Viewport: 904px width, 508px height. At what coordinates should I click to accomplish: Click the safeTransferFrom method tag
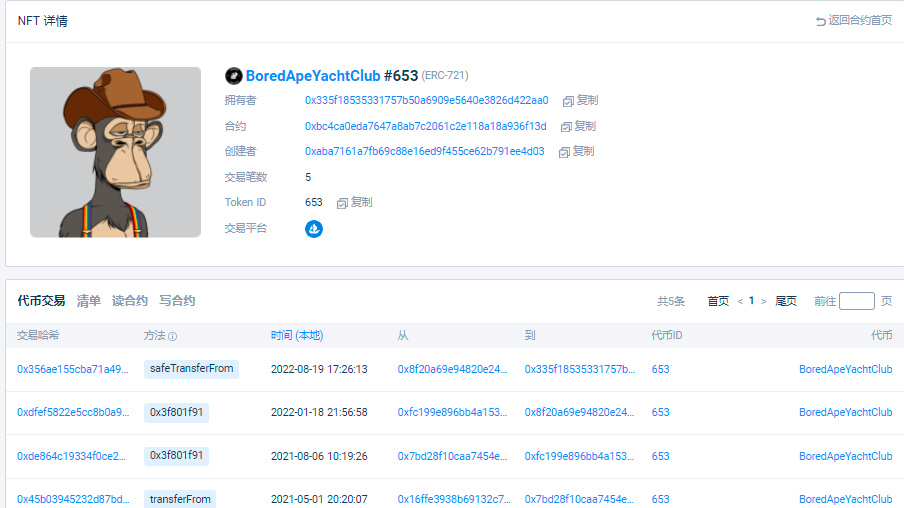coord(191,368)
